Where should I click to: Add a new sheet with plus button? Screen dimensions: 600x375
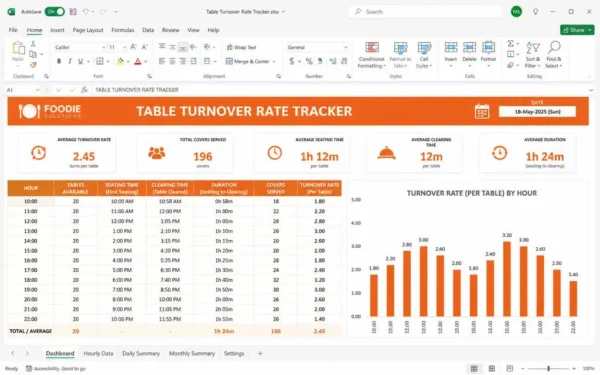coord(260,353)
